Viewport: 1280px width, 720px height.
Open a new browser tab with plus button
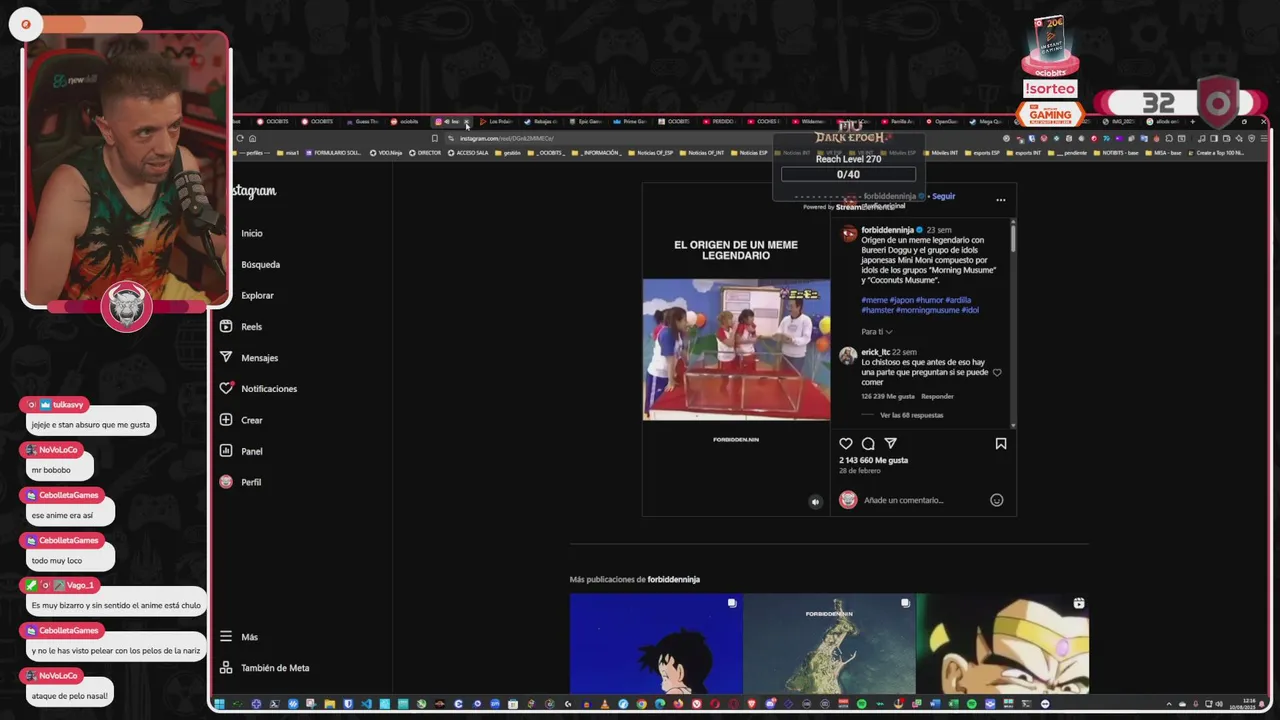click(x=1192, y=122)
